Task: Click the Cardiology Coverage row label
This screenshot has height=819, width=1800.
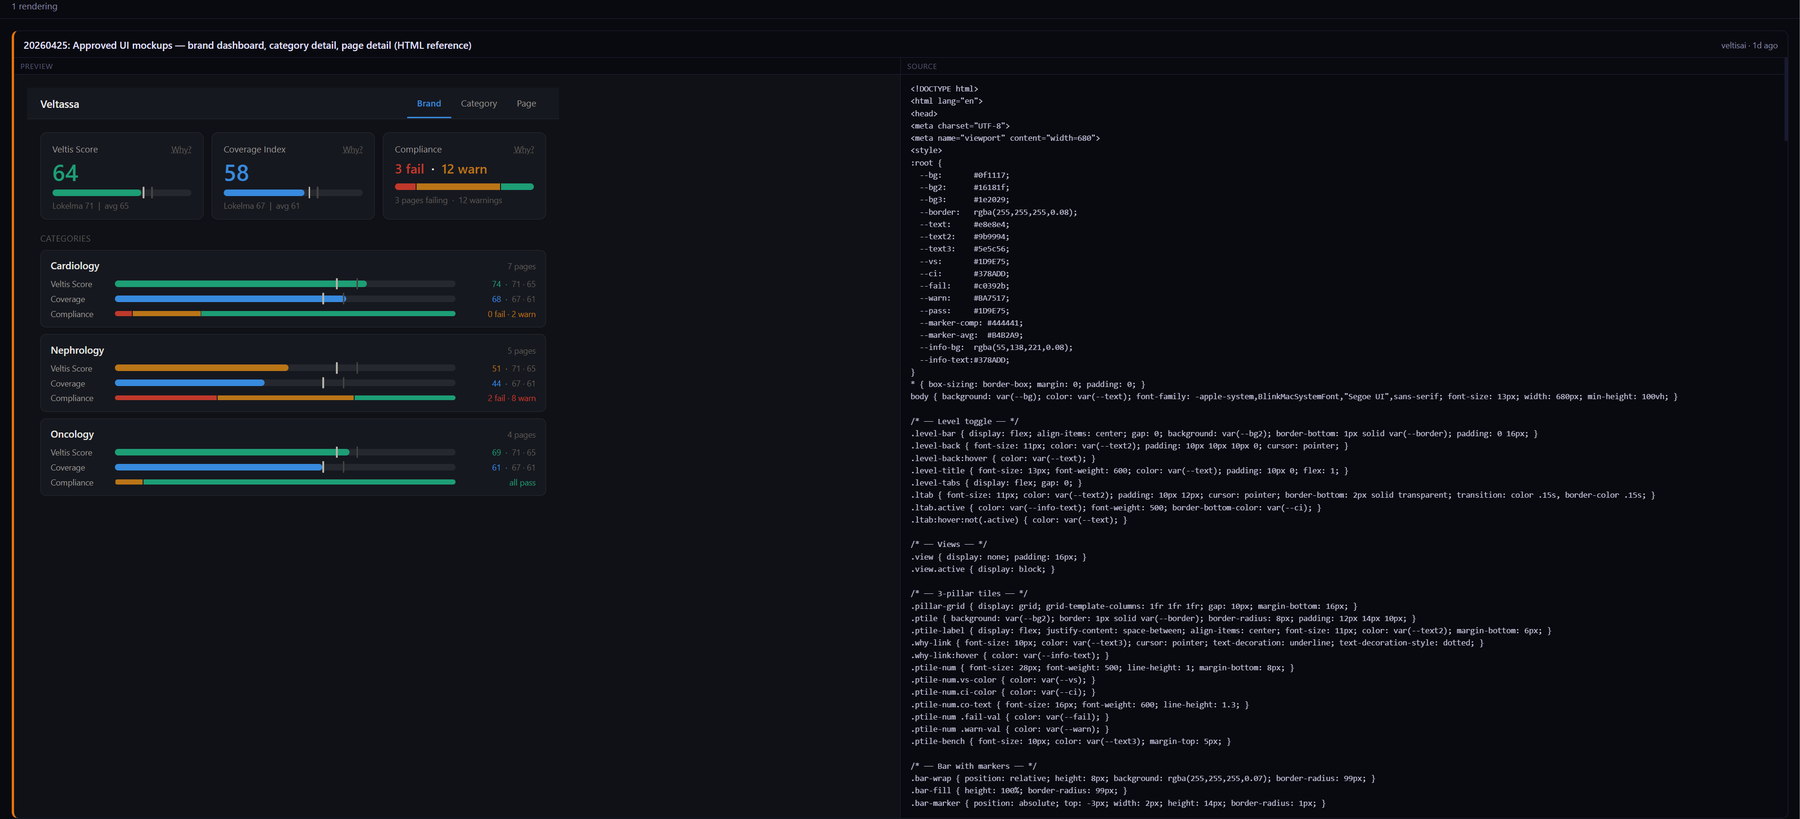Action: [68, 299]
